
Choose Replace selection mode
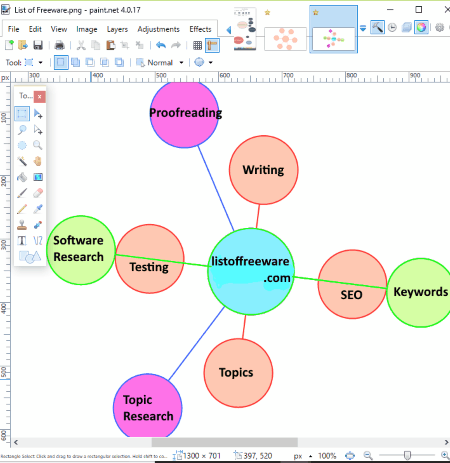pyautogui.click(x=61, y=62)
